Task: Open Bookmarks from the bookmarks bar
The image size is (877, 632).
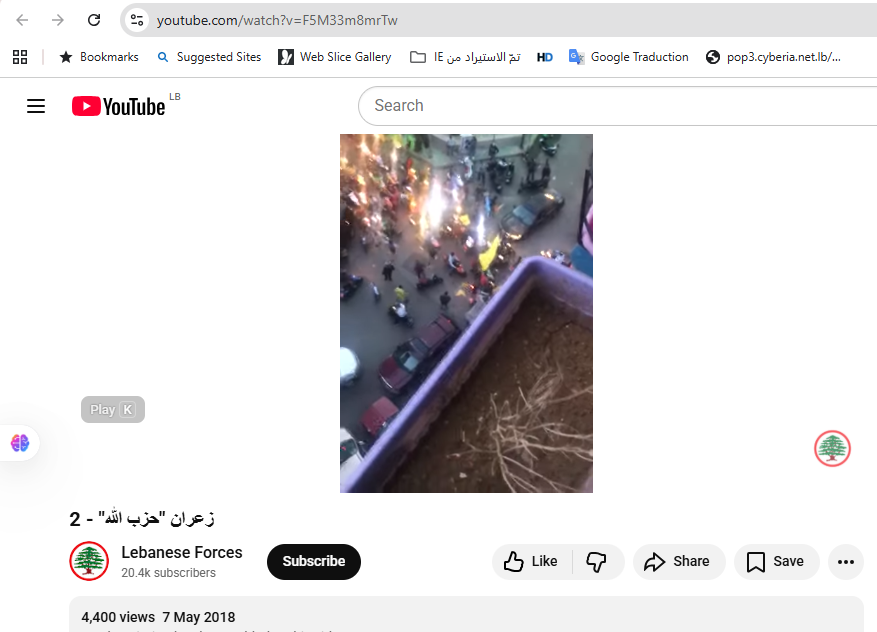Action: tap(98, 57)
